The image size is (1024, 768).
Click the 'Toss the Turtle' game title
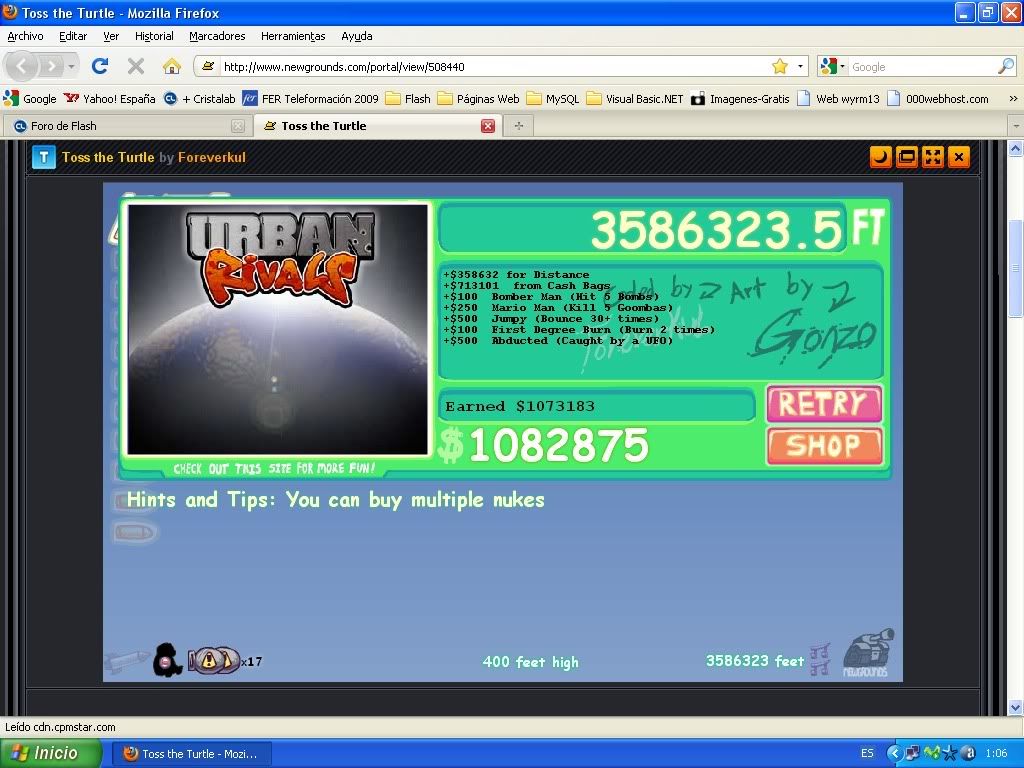click(x=108, y=157)
